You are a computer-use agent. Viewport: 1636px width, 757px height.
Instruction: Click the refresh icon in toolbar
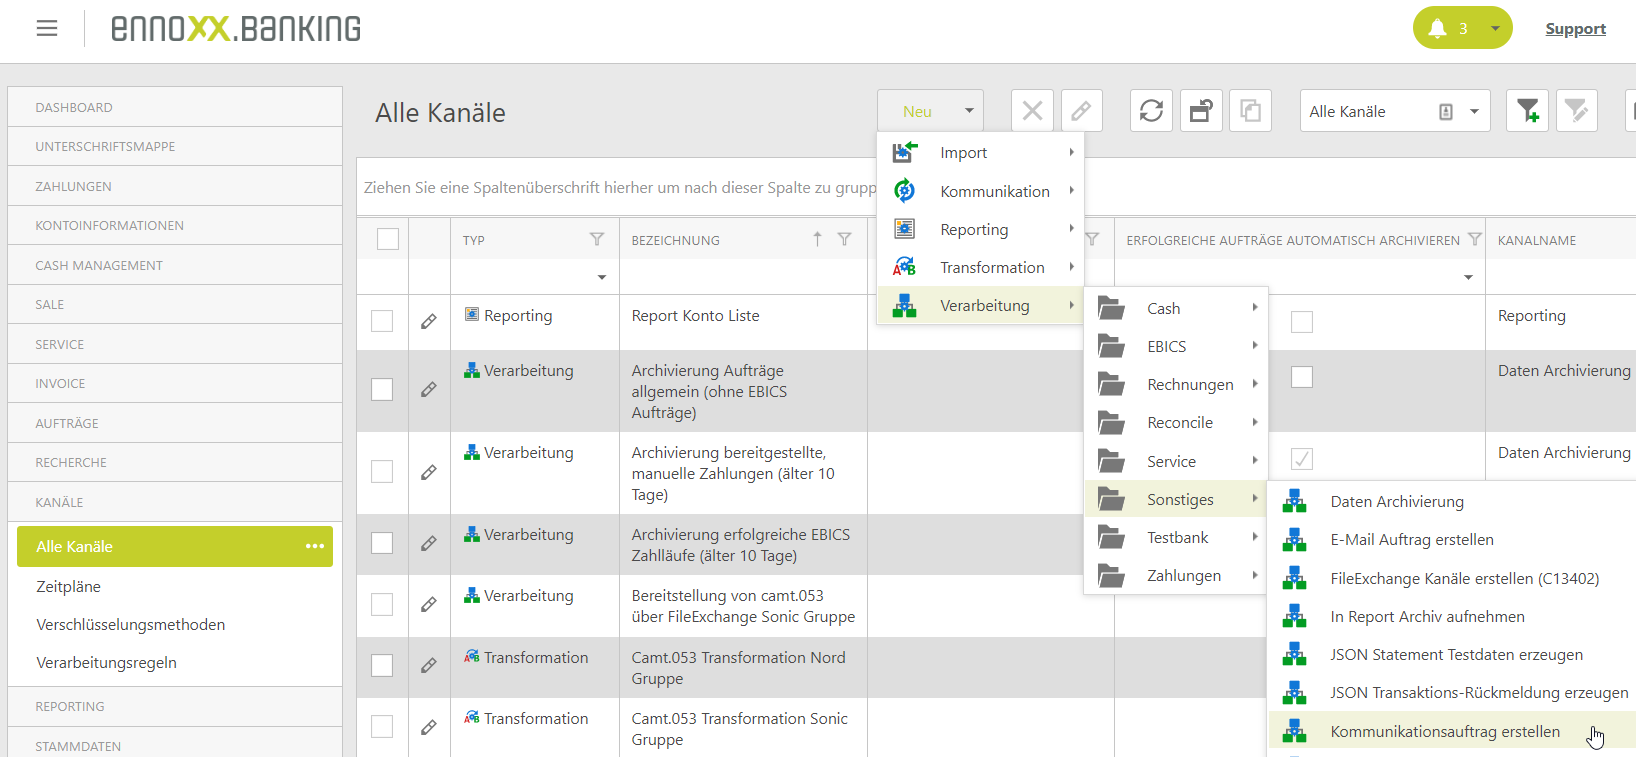click(x=1151, y=111)
